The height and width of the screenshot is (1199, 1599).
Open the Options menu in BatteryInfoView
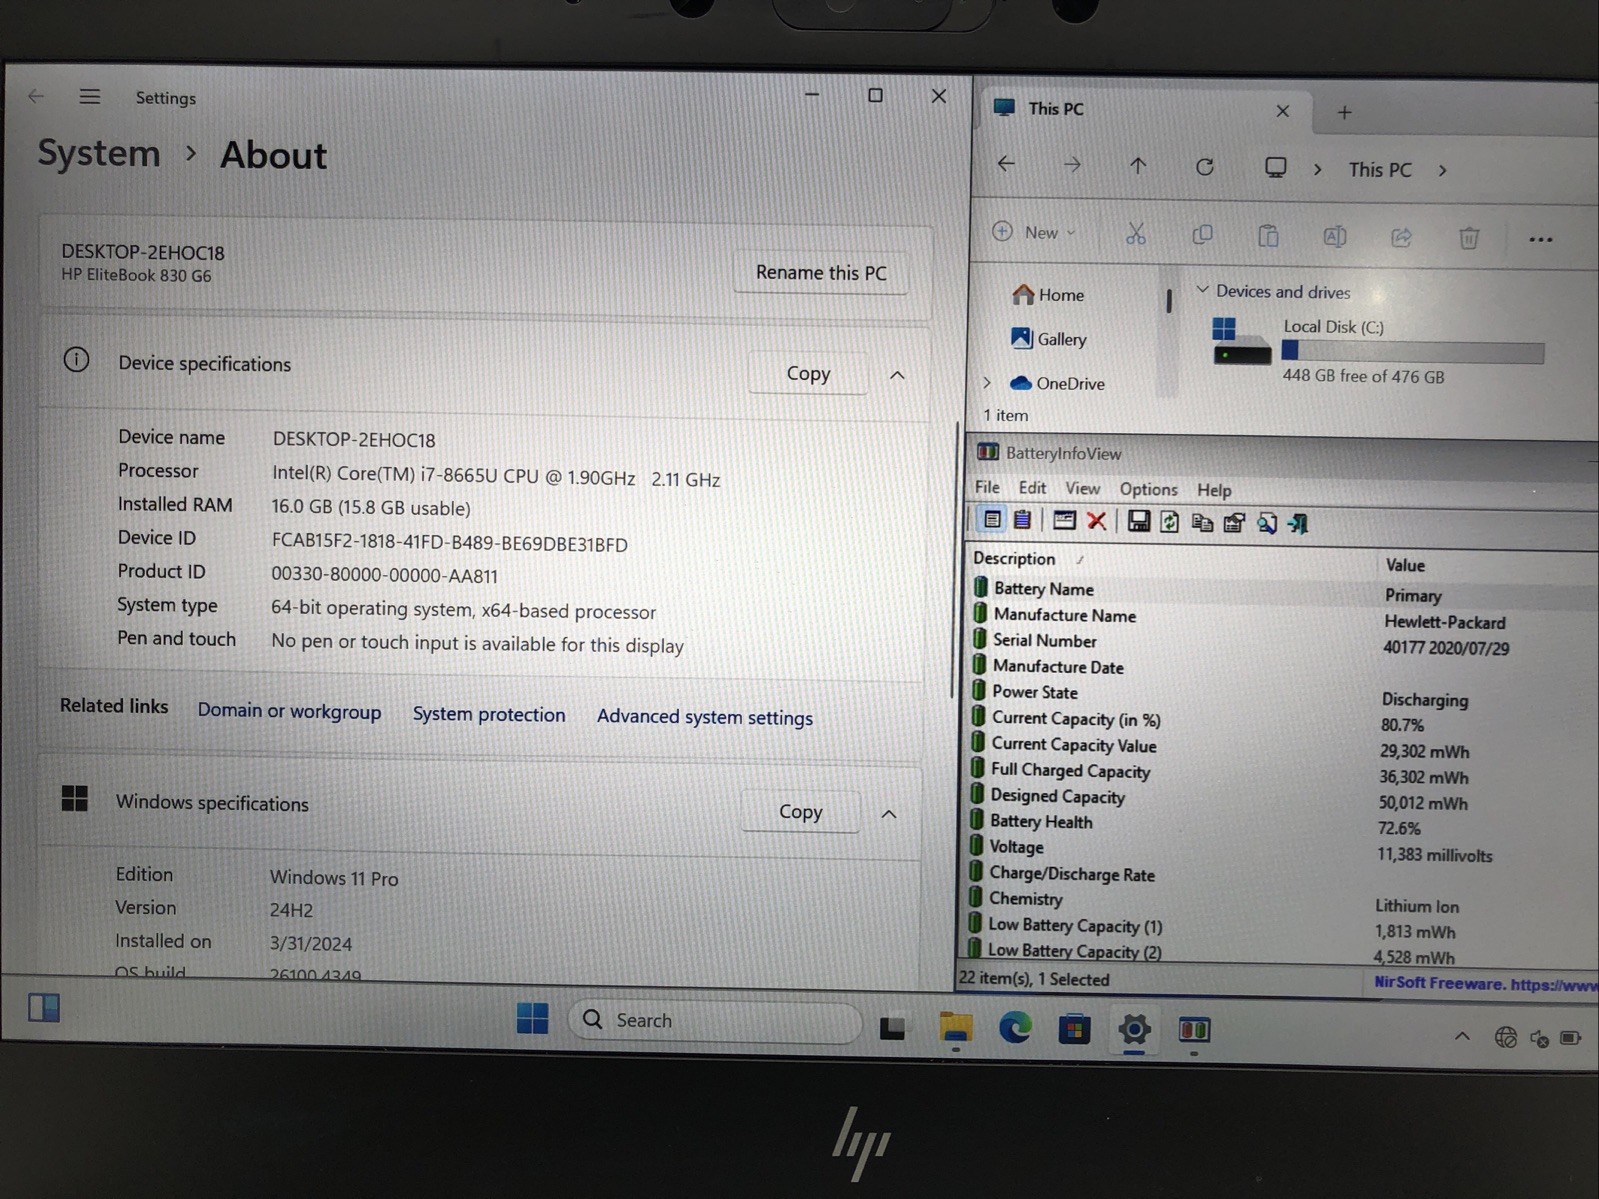pyautogui.click(x=1148, y=489)
